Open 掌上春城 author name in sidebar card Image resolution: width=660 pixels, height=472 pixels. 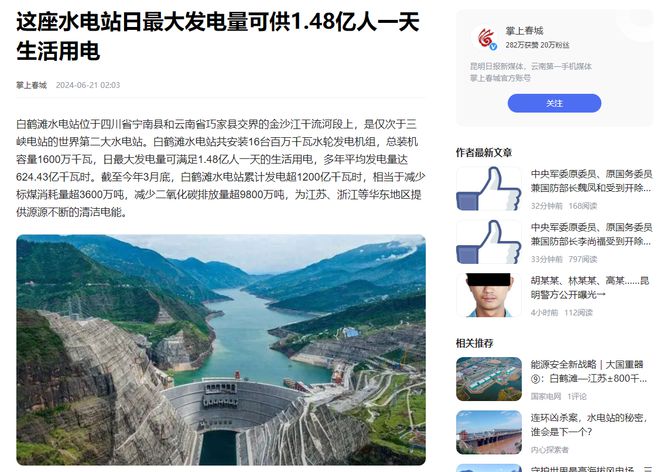click(x=524, y=31)
